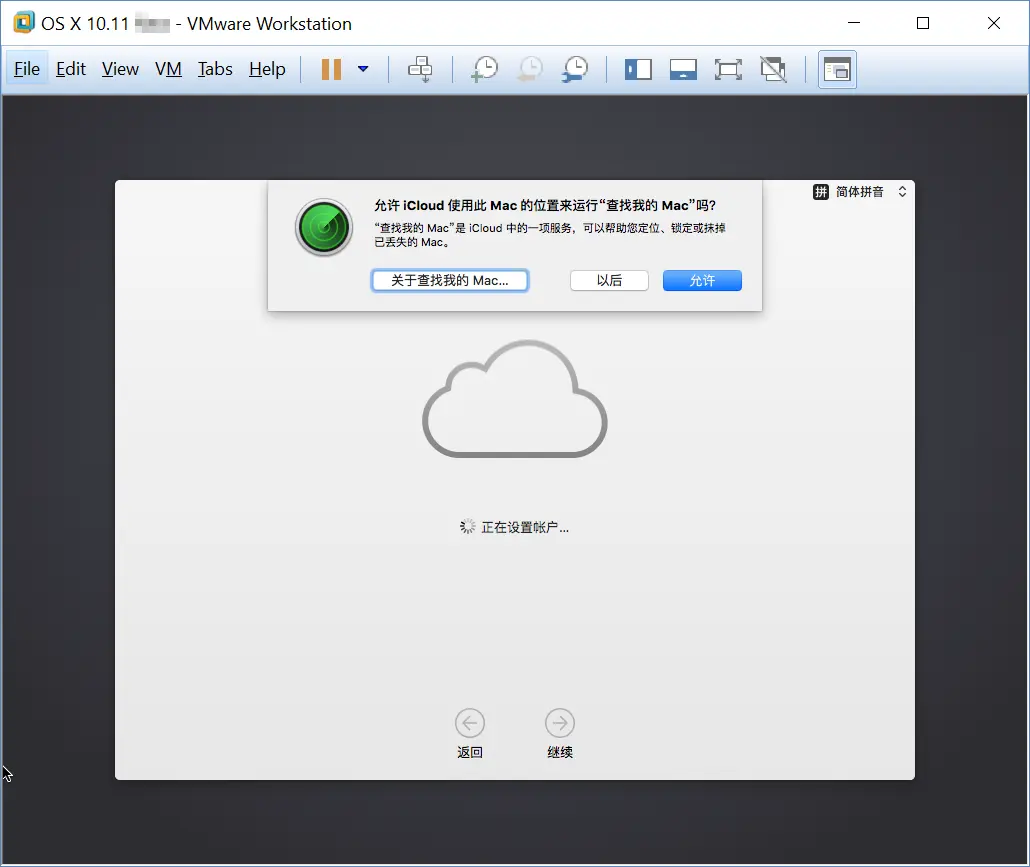
Task: Enable Unity mode
Action: [x=772, y=69]
